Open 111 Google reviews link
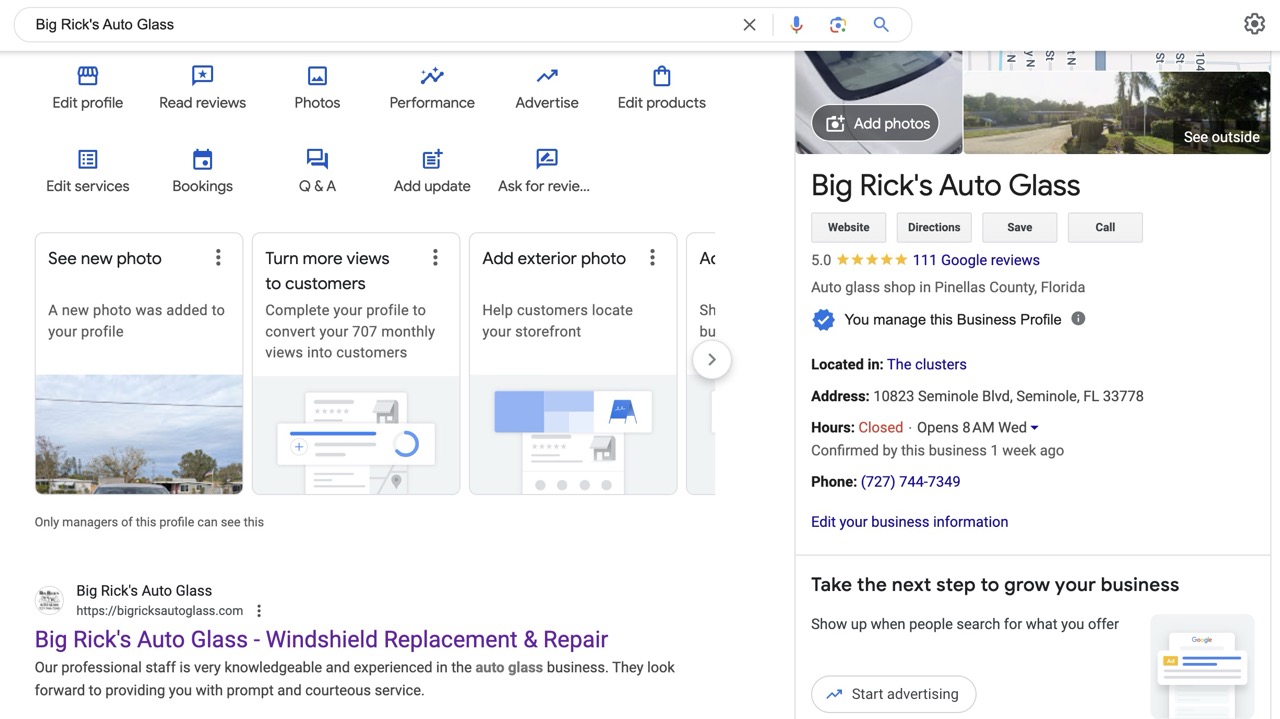The image size is (1280, 719). click(976, 260)
